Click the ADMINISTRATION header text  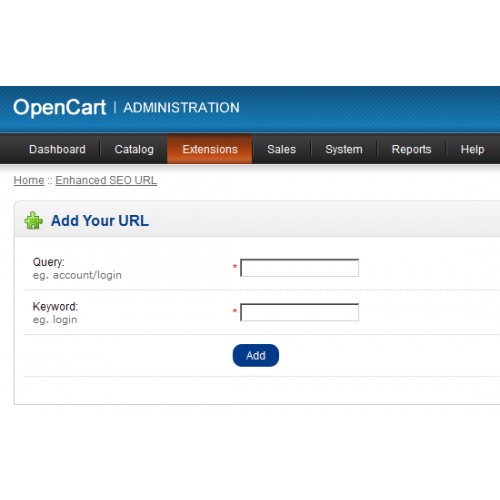[181, 108]
